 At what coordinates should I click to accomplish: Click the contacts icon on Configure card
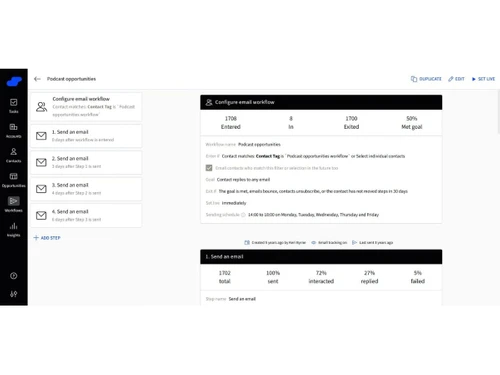pos(41,107)
